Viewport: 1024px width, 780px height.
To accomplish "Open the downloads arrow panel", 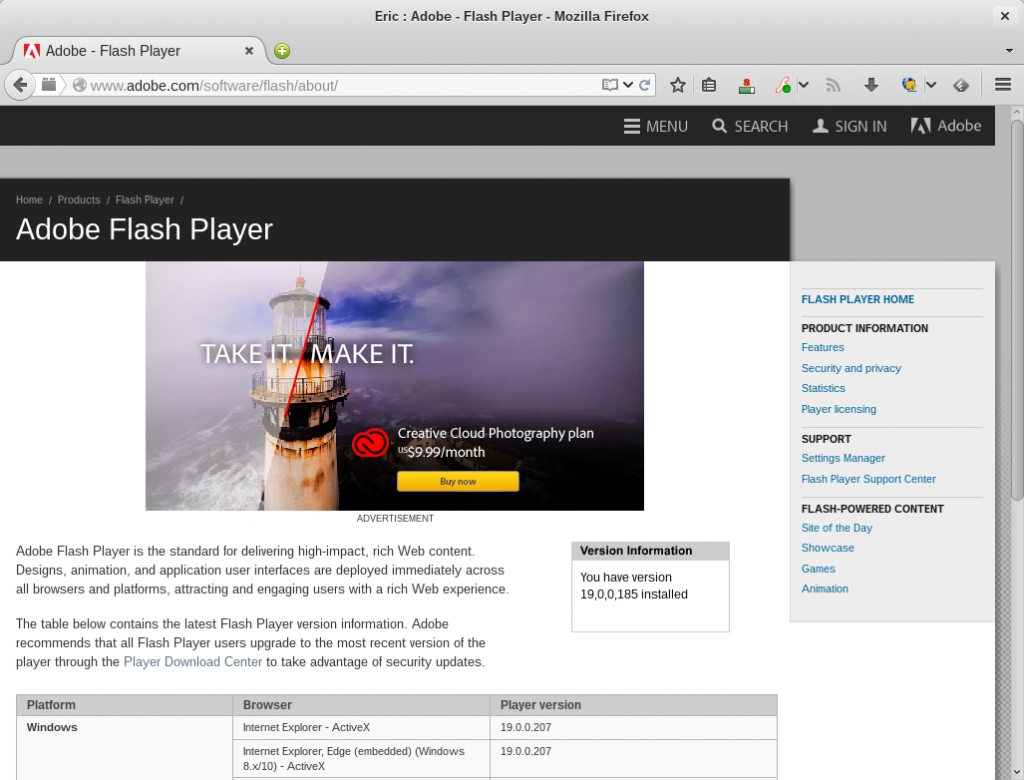I will [871, 85].
